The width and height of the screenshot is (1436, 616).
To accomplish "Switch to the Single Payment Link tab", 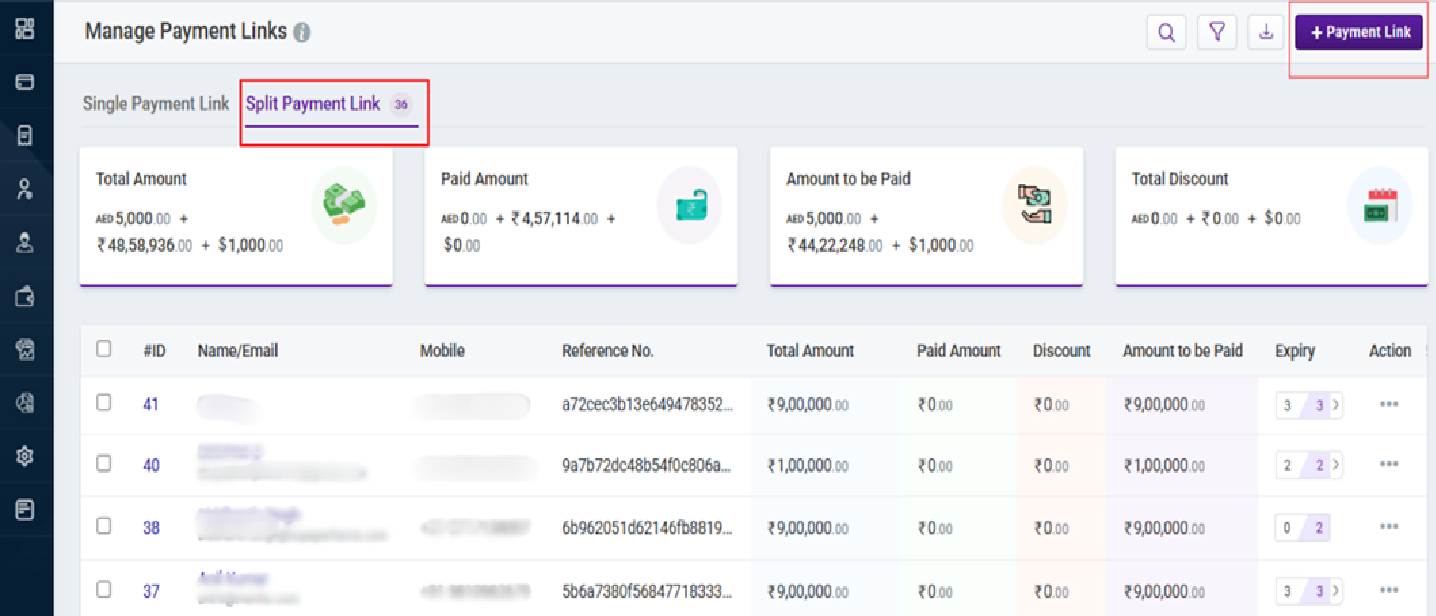I will 156,103.
